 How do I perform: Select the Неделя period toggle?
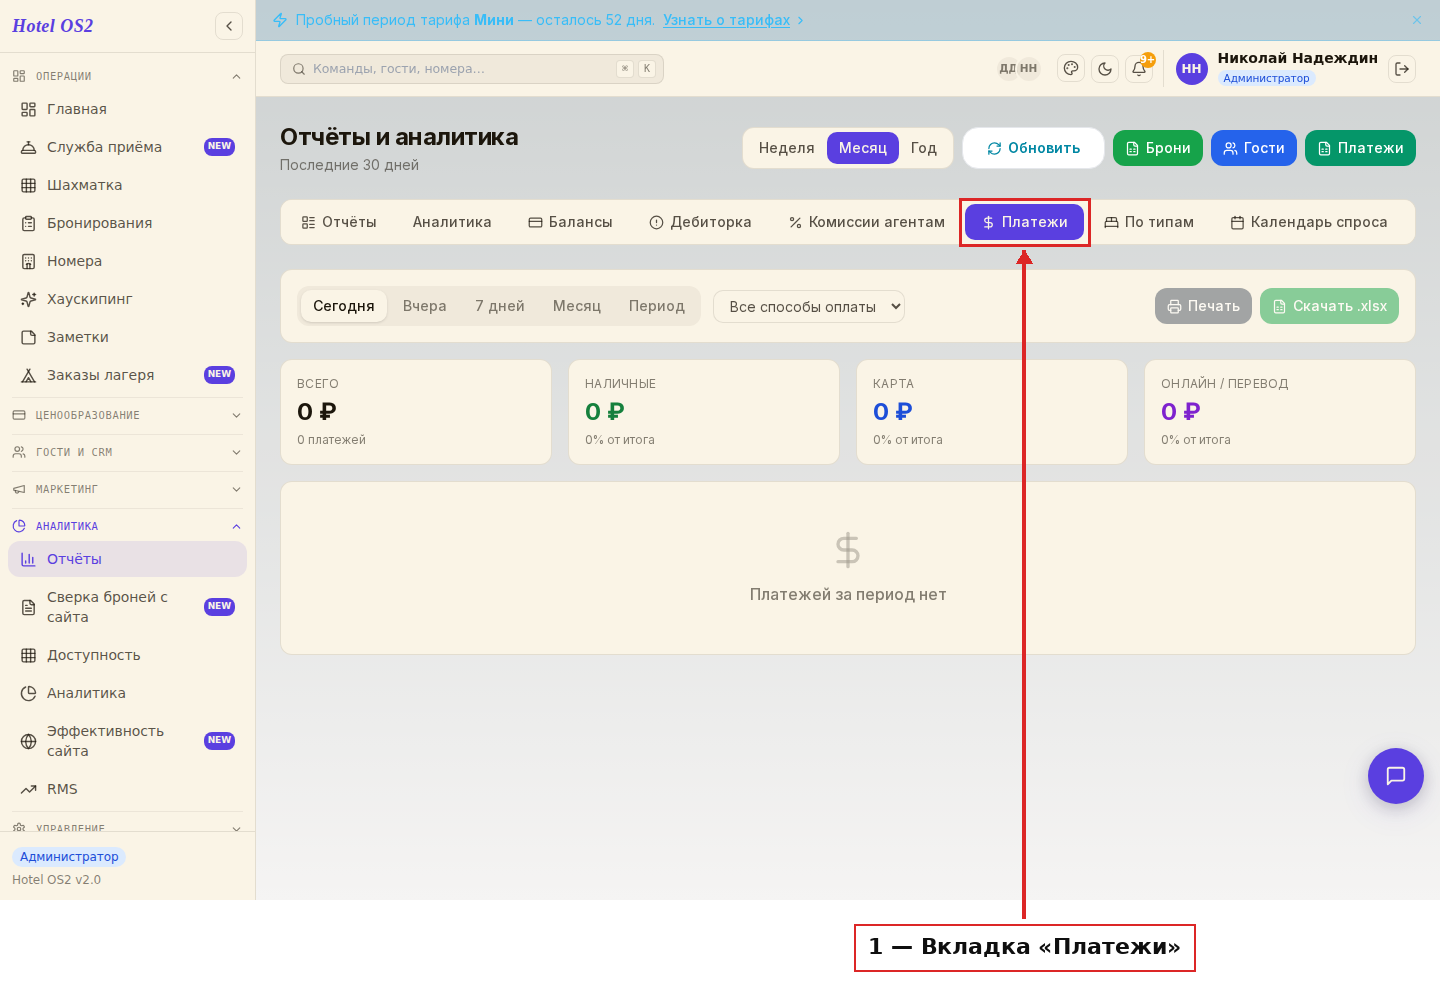(x=787, y=148)
